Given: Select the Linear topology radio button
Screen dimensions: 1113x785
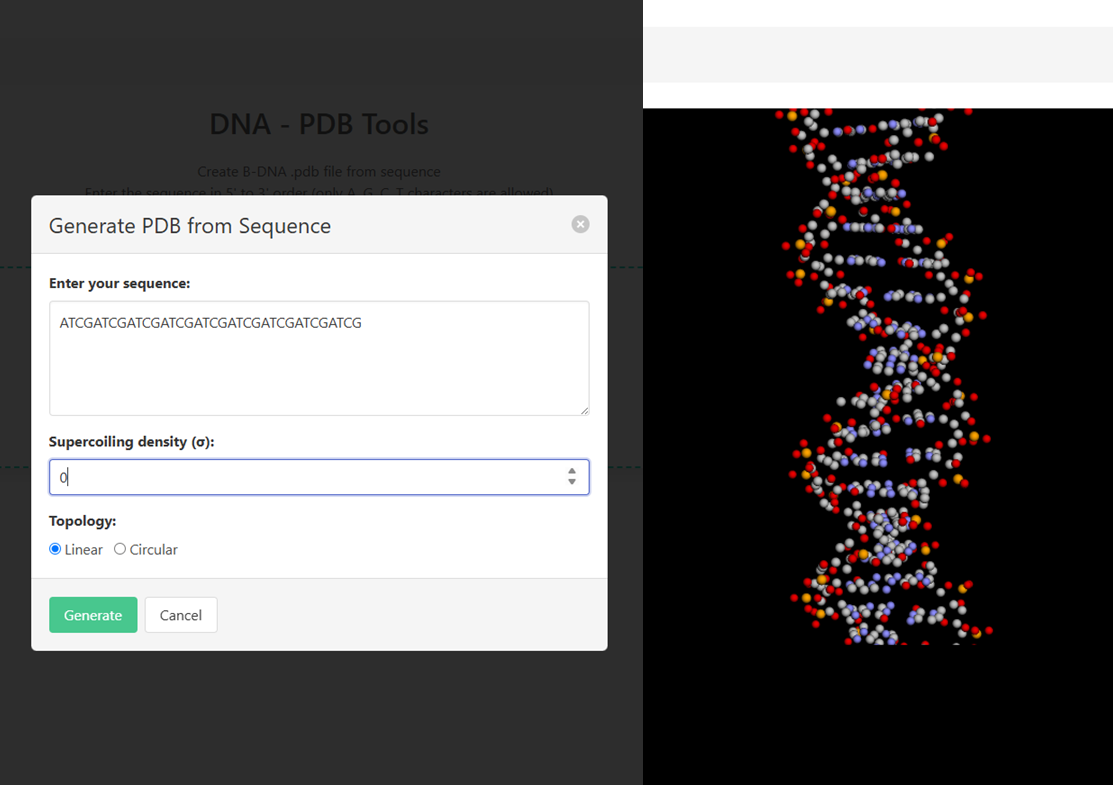Looking at the screenshot, I should point(55,549).
